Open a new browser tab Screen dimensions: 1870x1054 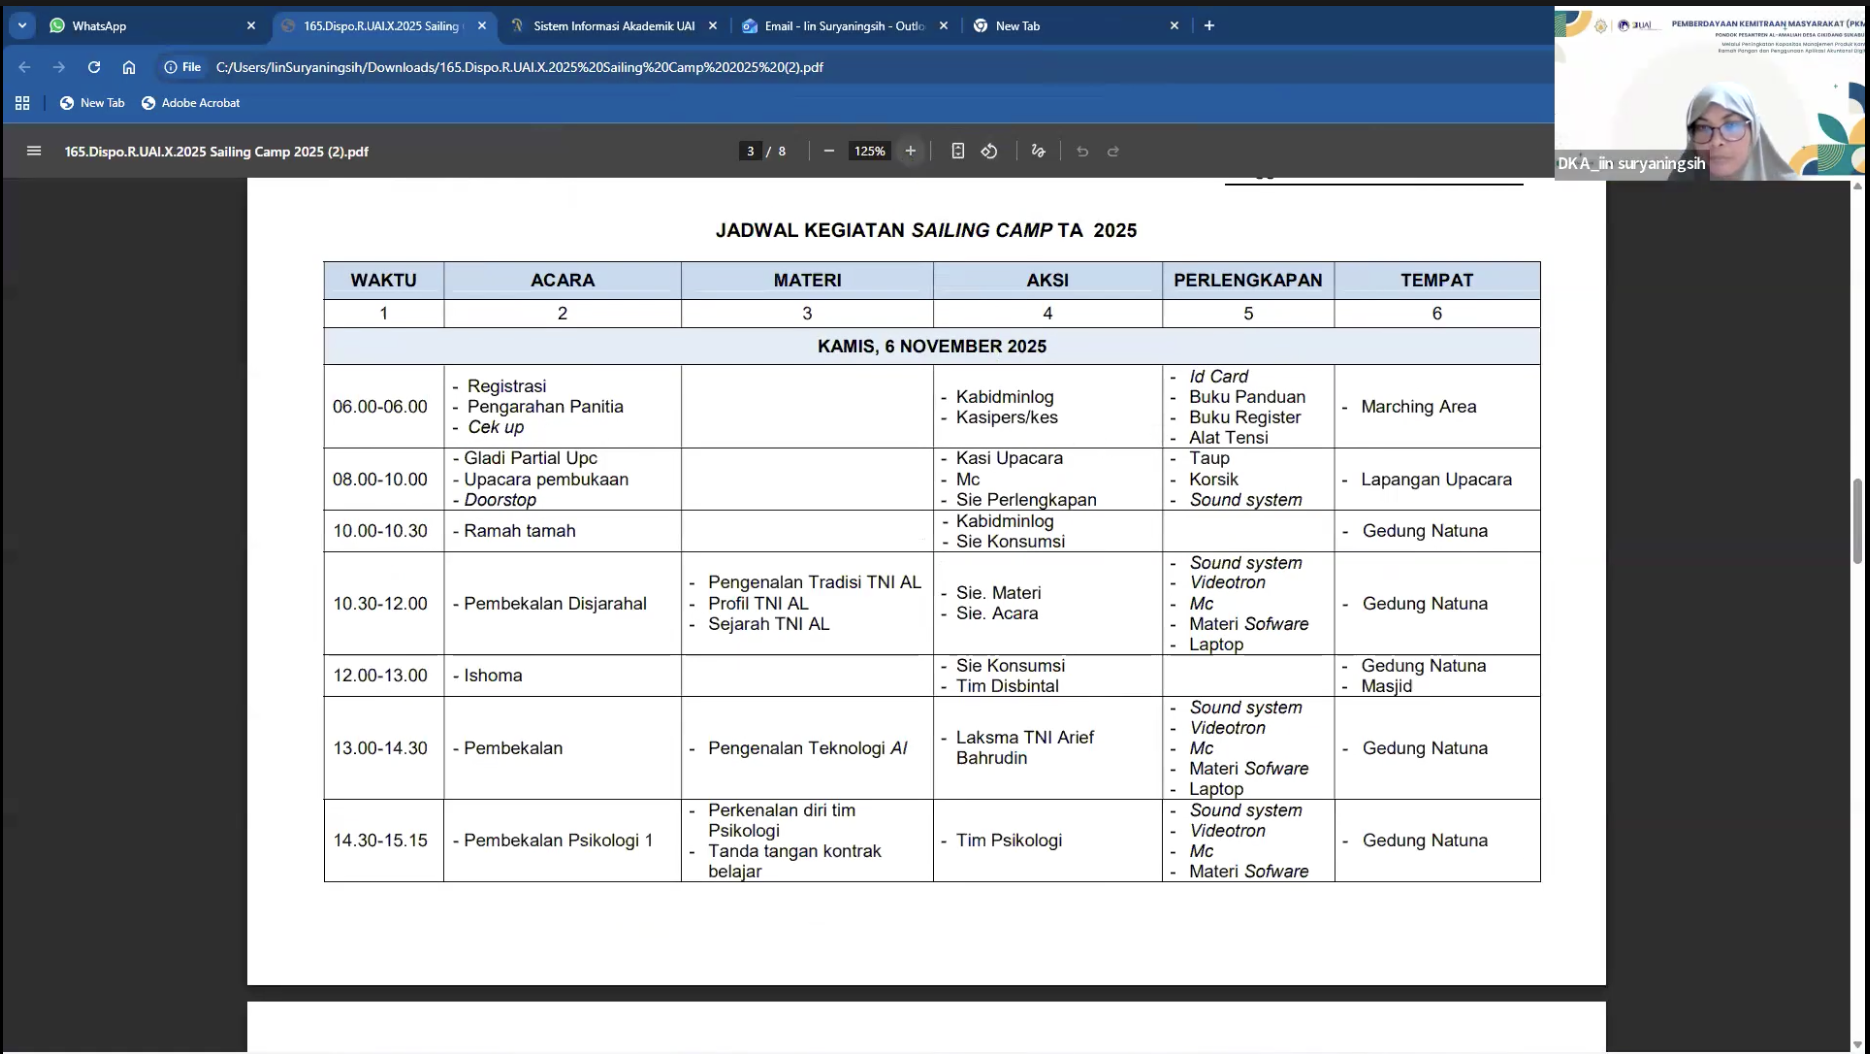[x=1209, y=26]
